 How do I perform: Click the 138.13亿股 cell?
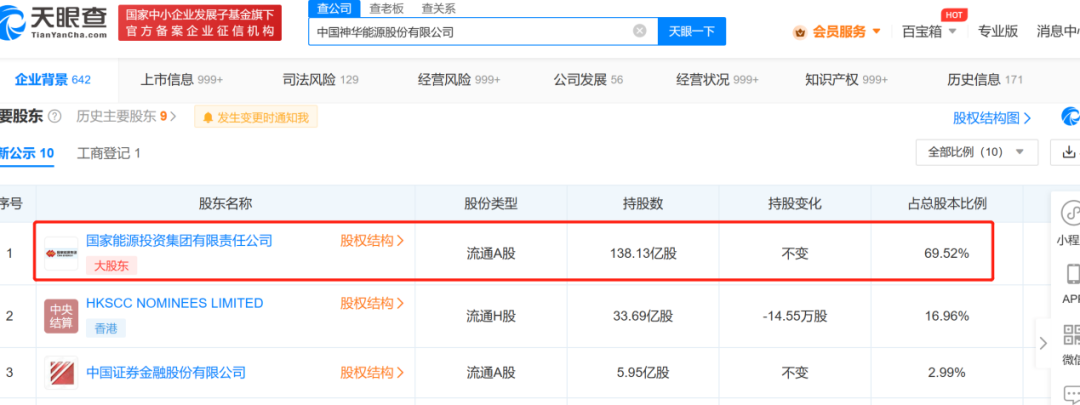(x=643, y=253)
